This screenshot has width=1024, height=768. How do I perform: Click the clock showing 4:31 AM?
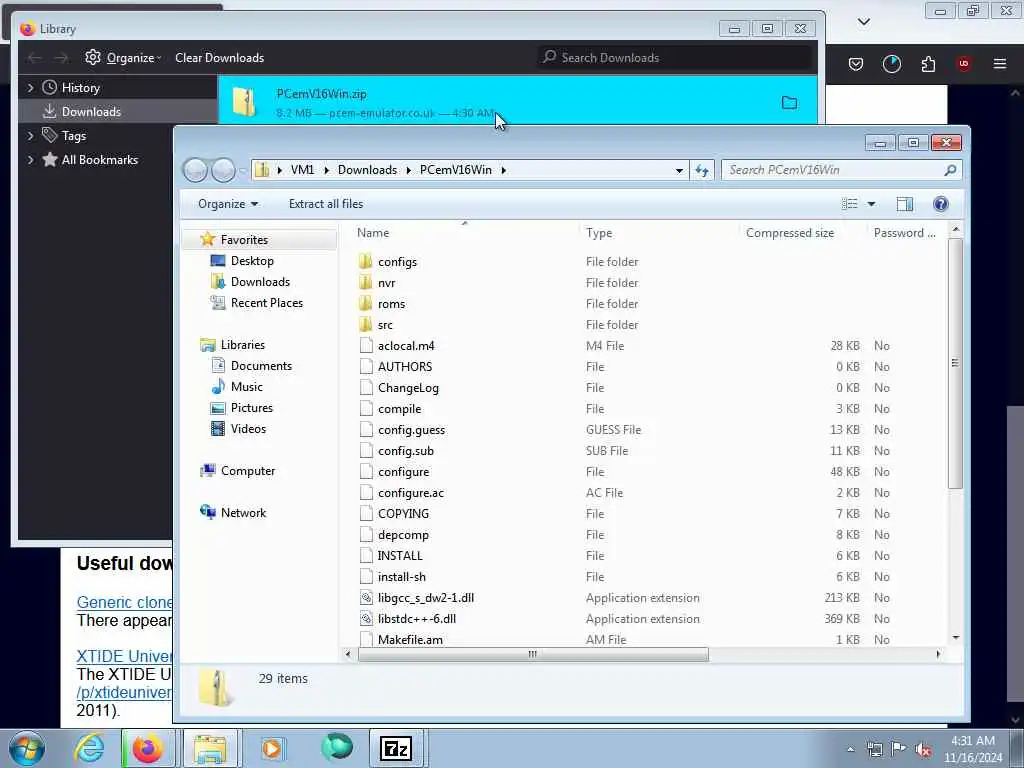(x=972, y=741)
